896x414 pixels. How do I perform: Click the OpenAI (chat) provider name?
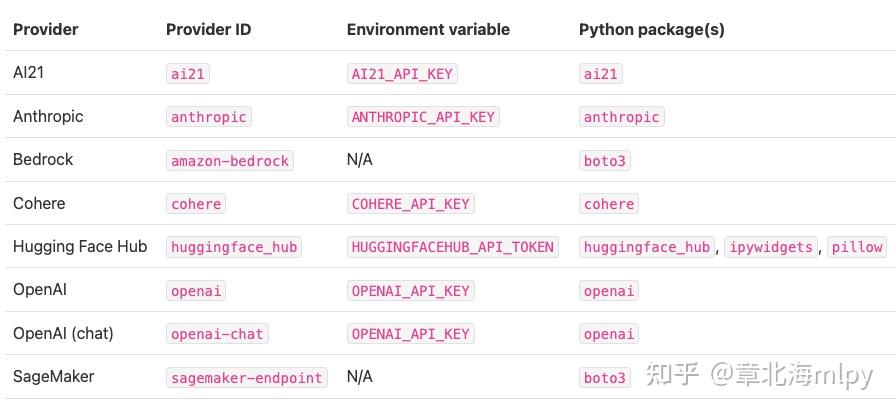[63, 334]
